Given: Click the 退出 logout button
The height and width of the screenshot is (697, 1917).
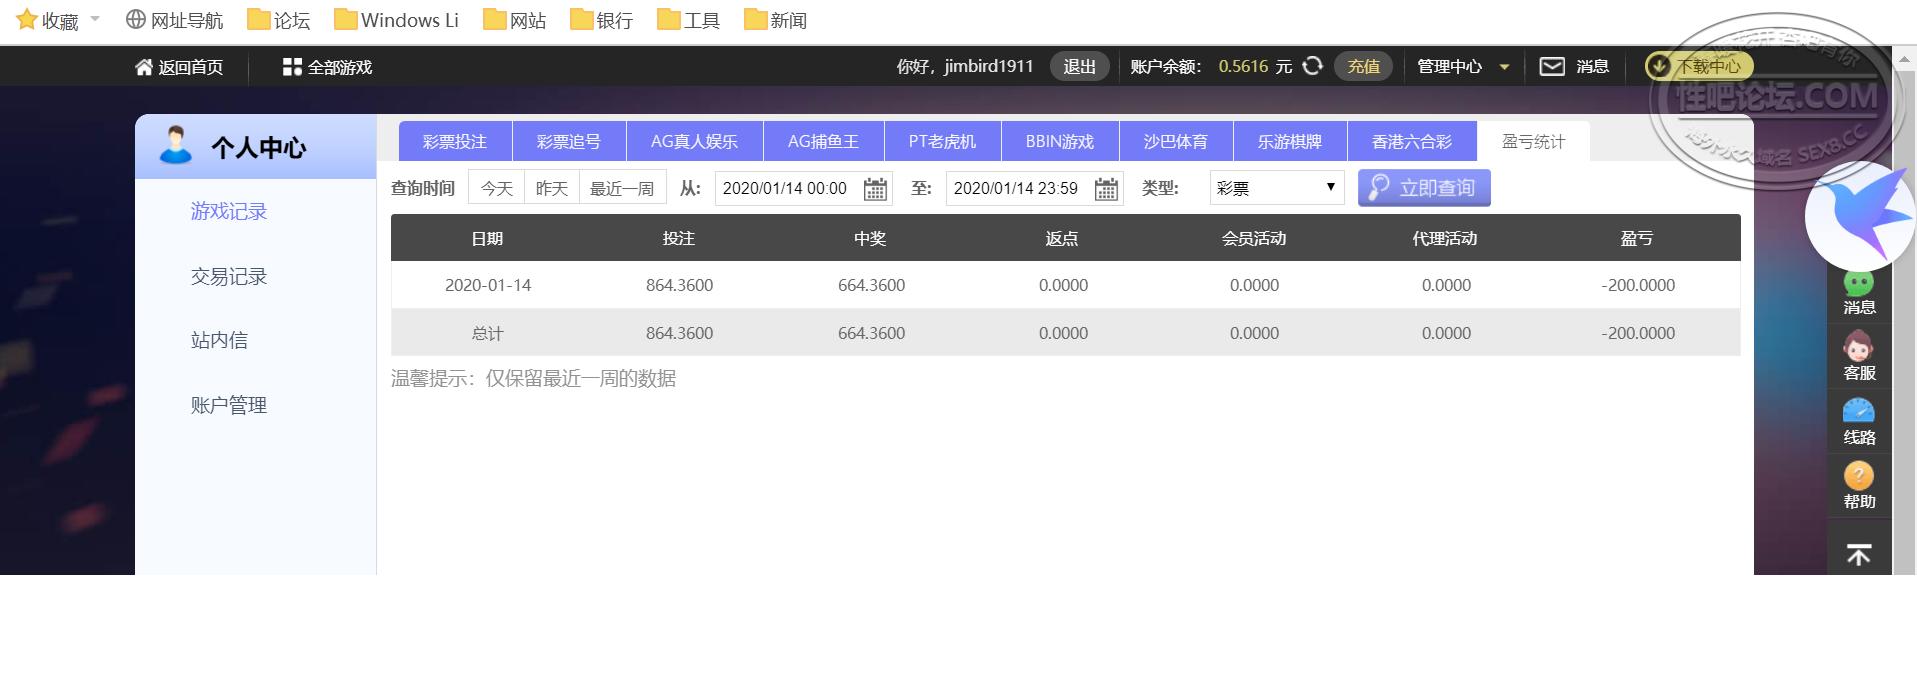Looking at the screenshot, I should [1079, 66].
